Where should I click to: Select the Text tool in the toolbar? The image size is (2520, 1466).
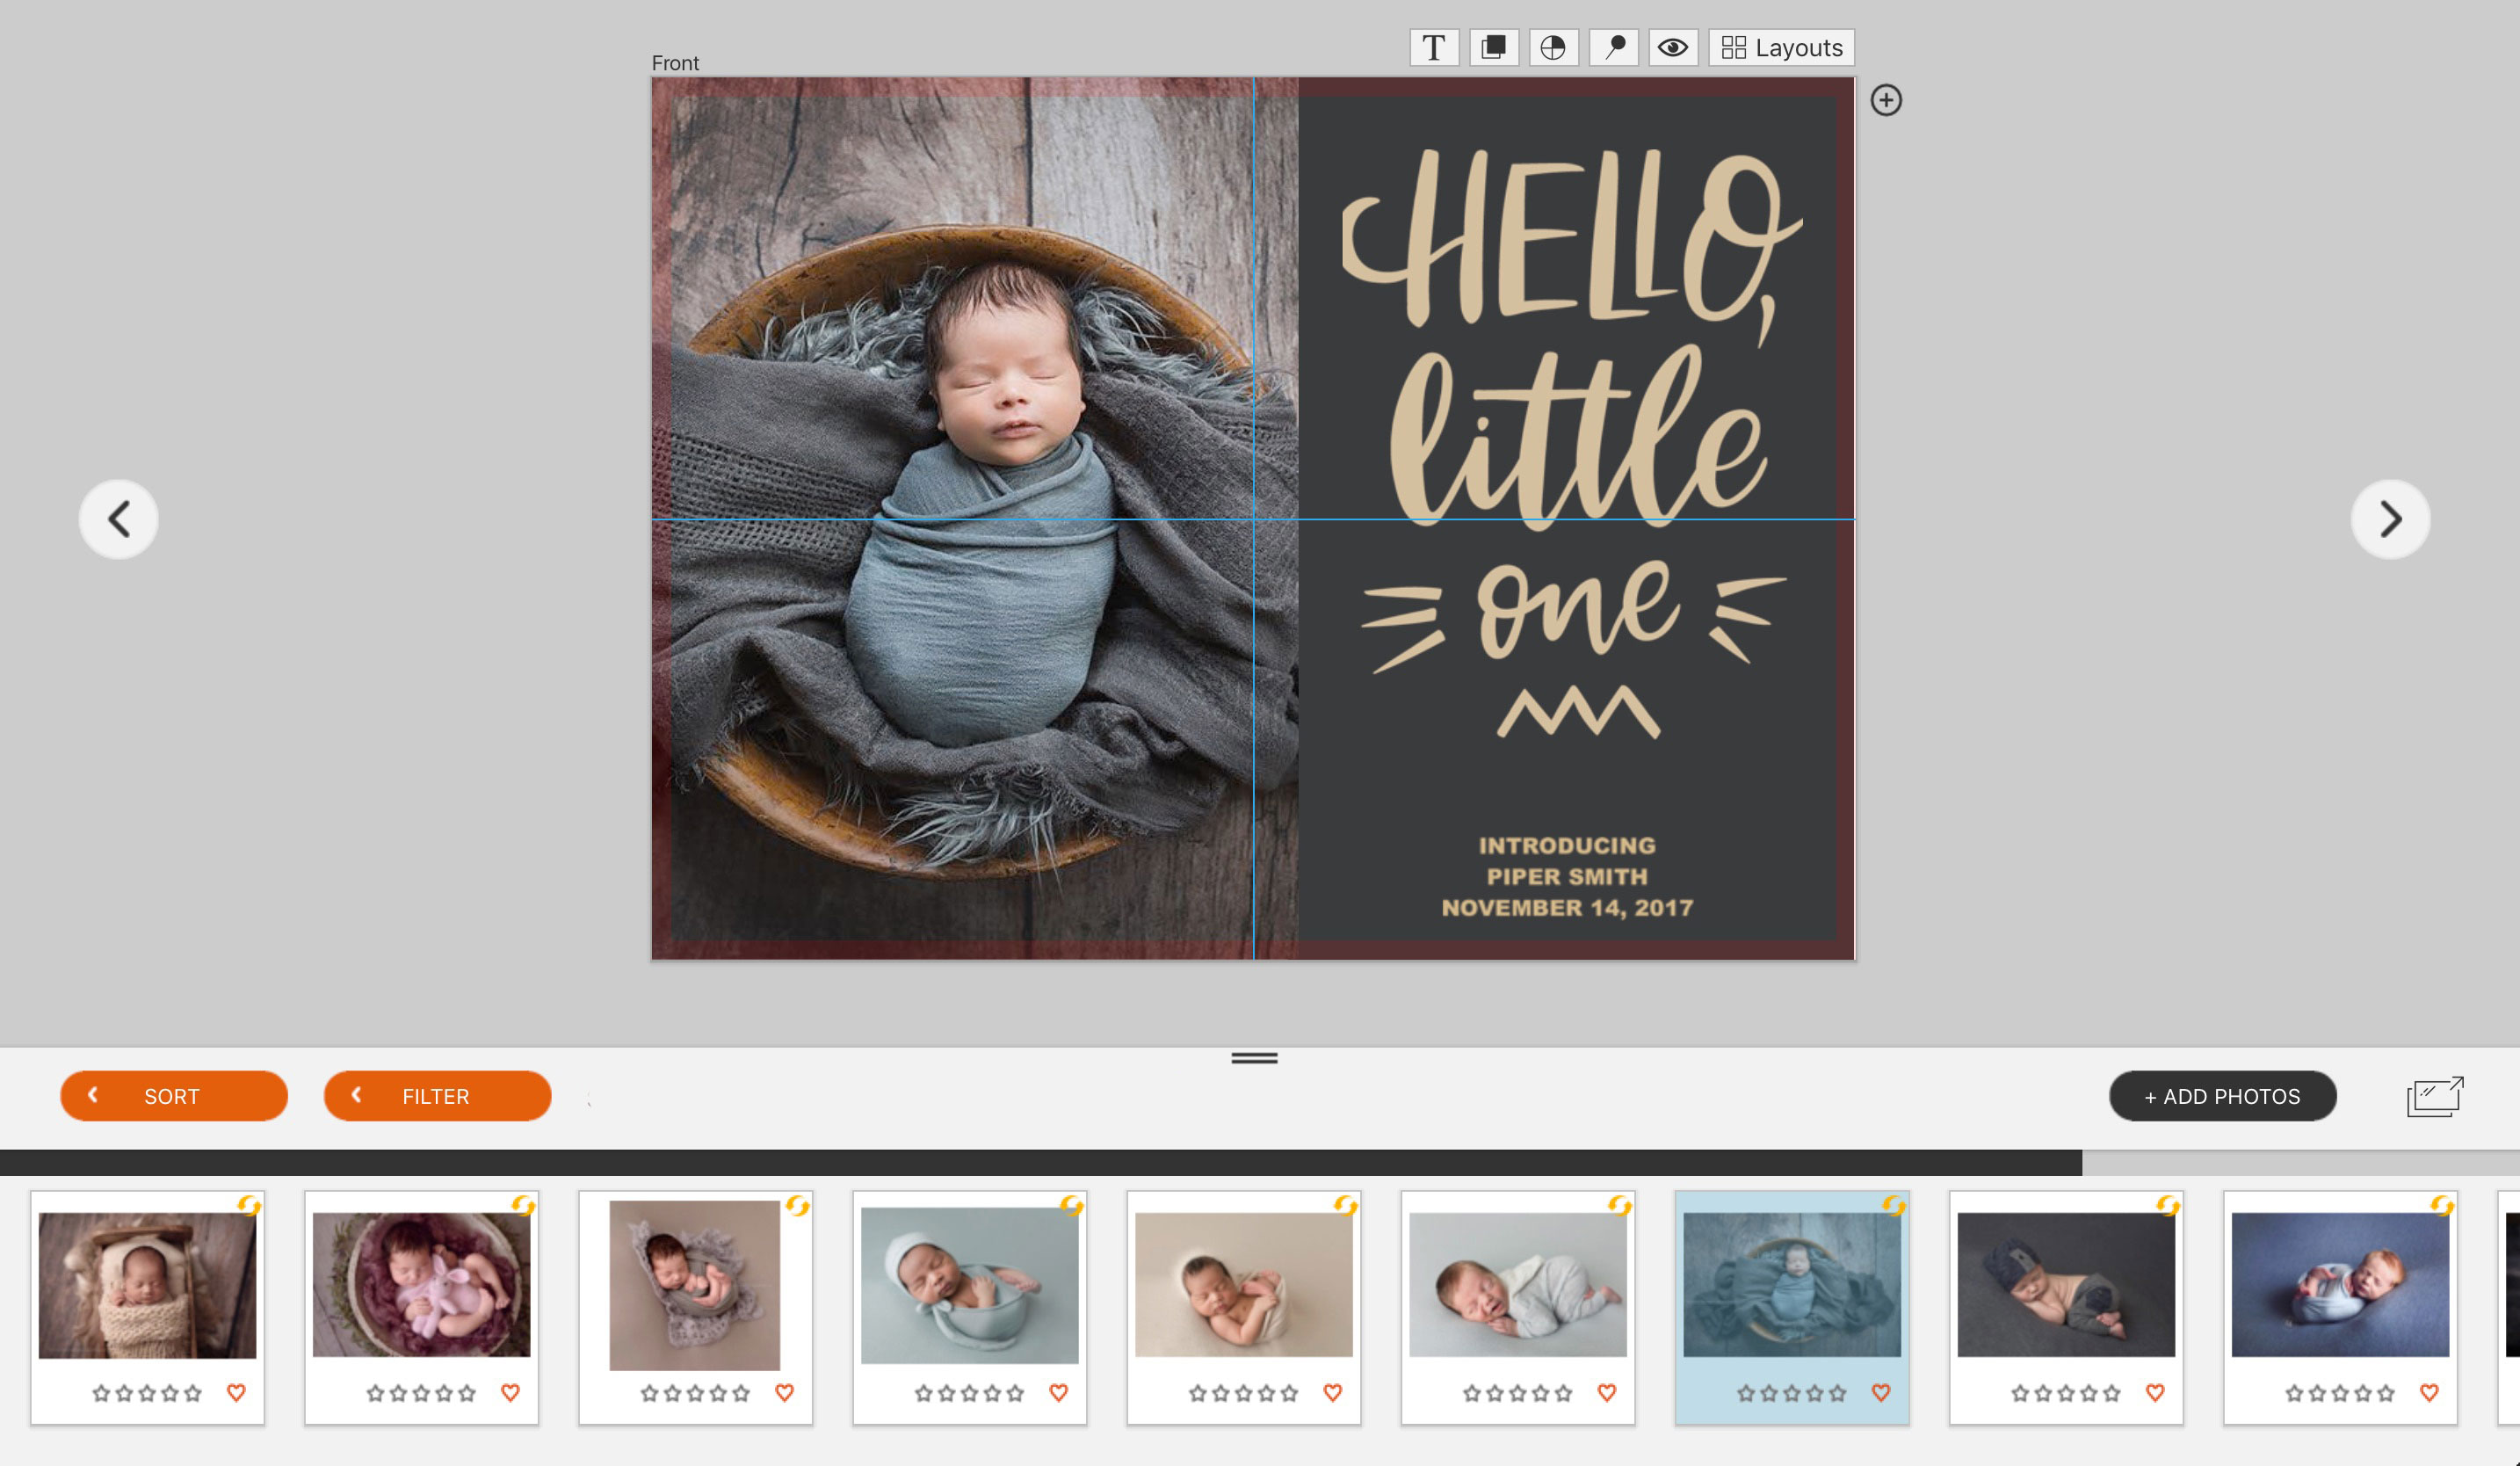pos(1433,47)
